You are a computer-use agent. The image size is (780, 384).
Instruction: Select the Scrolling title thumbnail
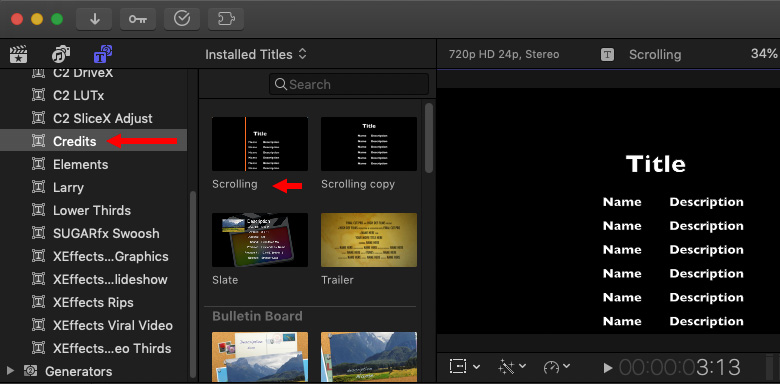(260, 144)
